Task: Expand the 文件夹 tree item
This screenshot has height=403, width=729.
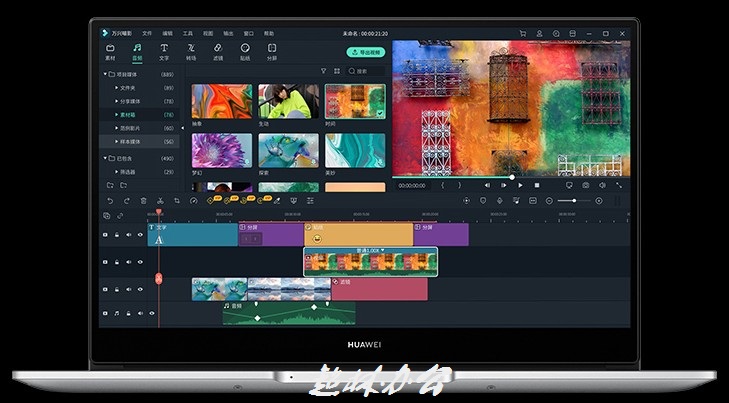Action: [117, 87]
